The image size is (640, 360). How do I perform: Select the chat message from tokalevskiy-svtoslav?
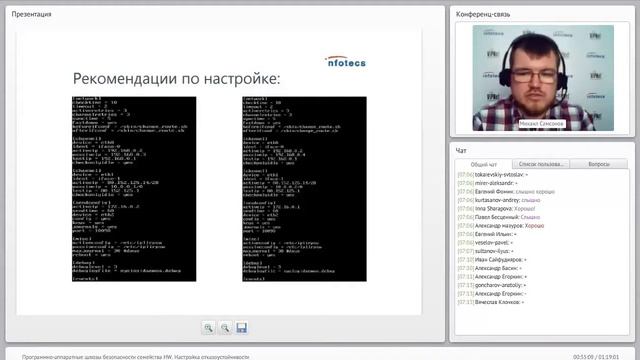click(x=493, y=174)
